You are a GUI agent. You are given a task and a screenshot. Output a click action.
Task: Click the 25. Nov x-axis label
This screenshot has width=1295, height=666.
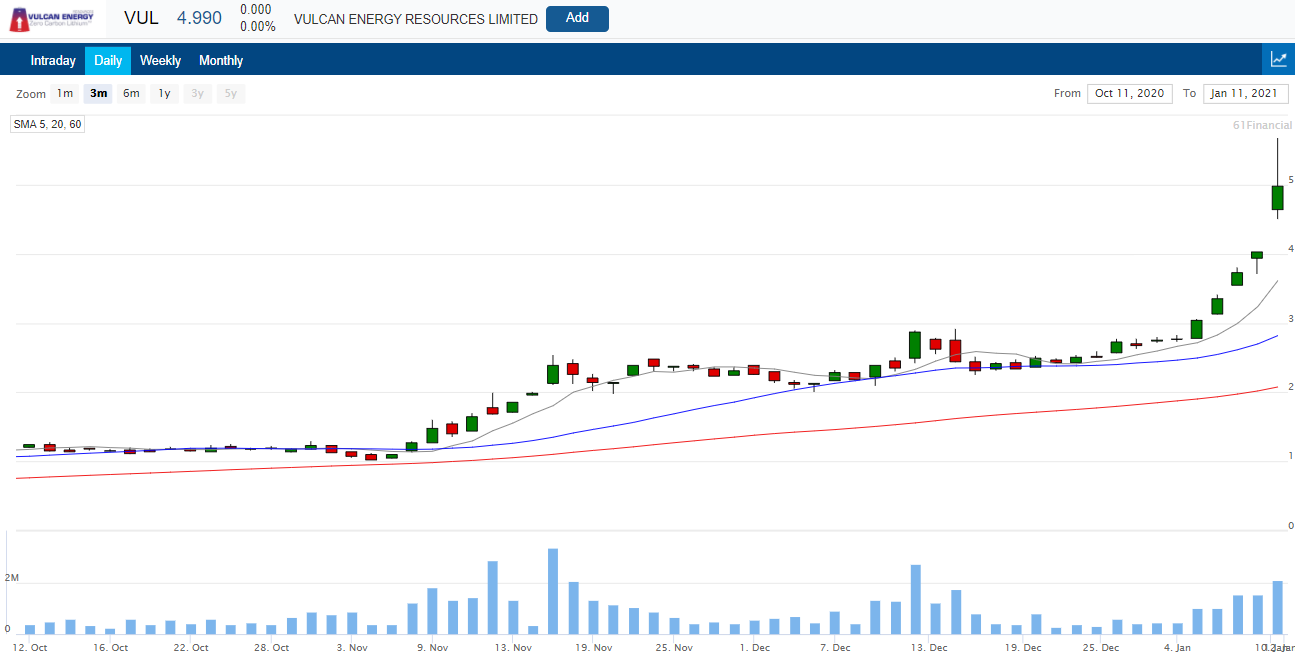(x=675, y=647)
